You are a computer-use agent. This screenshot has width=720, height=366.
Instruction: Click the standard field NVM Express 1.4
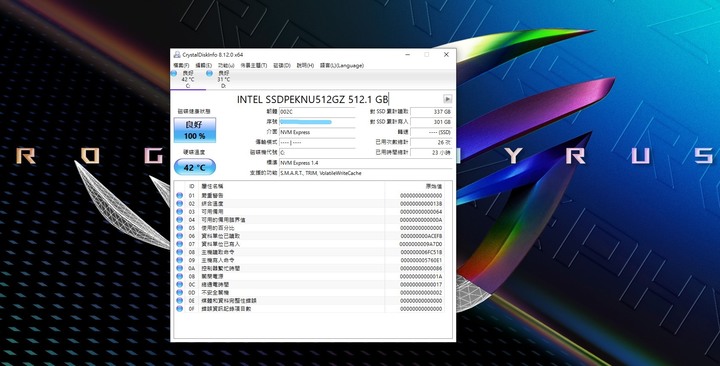[x=366, y=163]
